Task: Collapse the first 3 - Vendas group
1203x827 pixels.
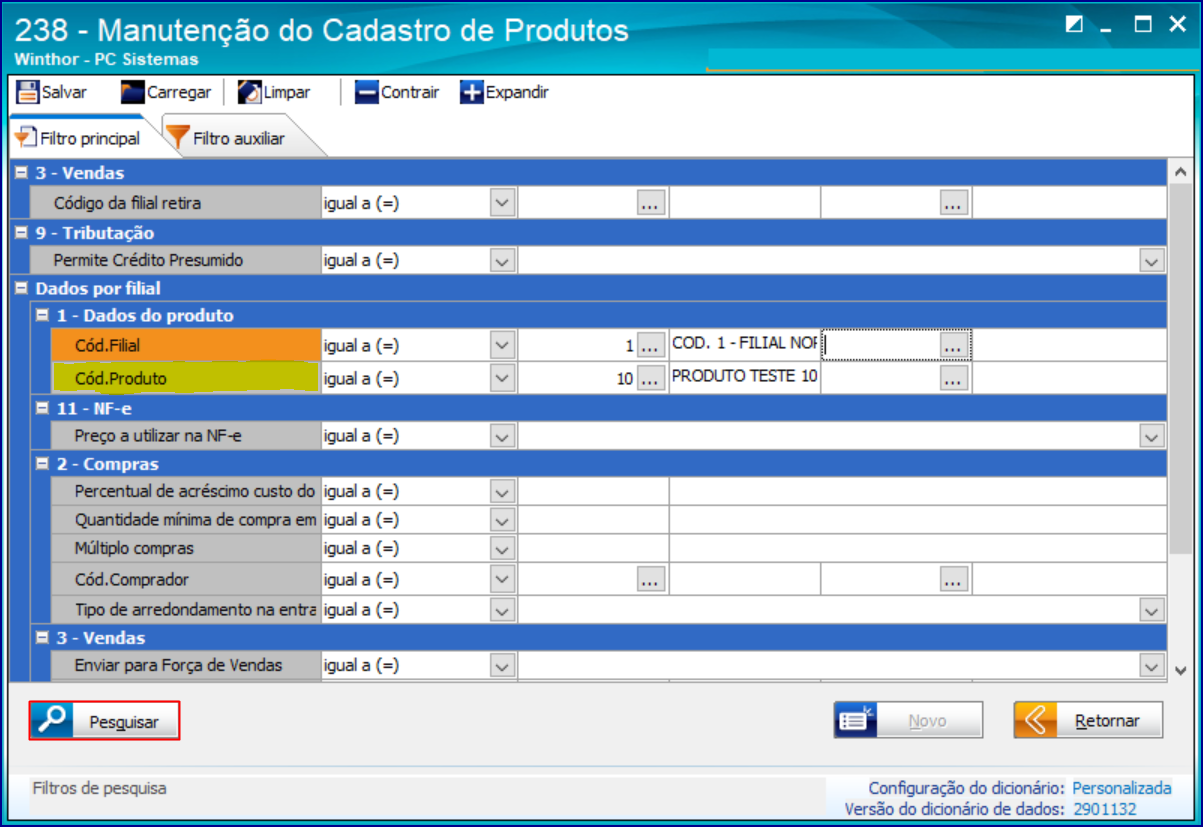Action: pyautogui.click(x=21, y=173)
